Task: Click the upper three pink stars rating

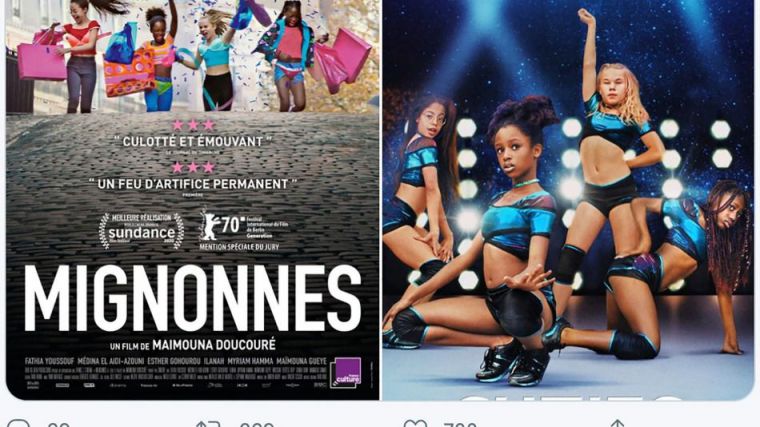Action: click(193, 125)
